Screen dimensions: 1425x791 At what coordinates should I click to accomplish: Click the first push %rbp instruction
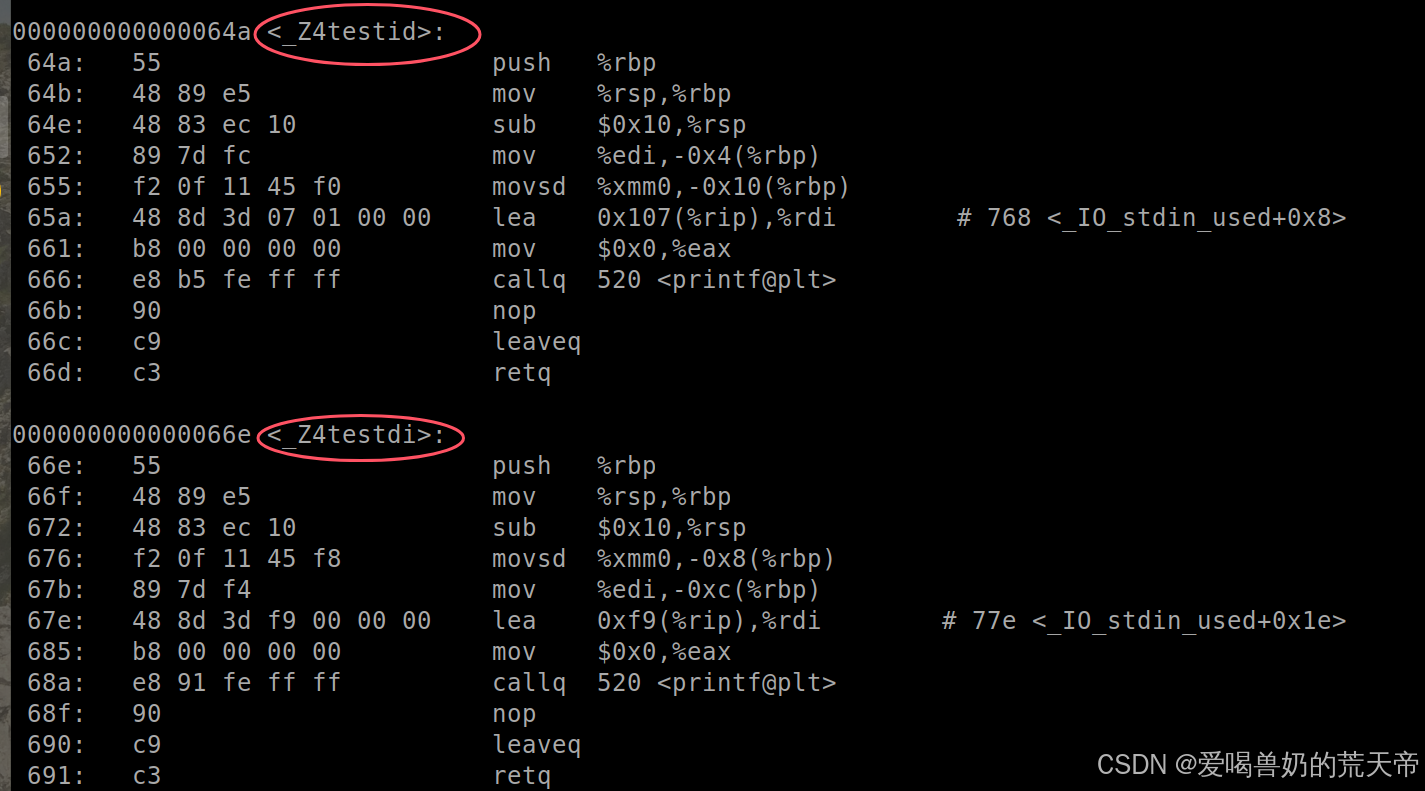click(x=574, y=63)
